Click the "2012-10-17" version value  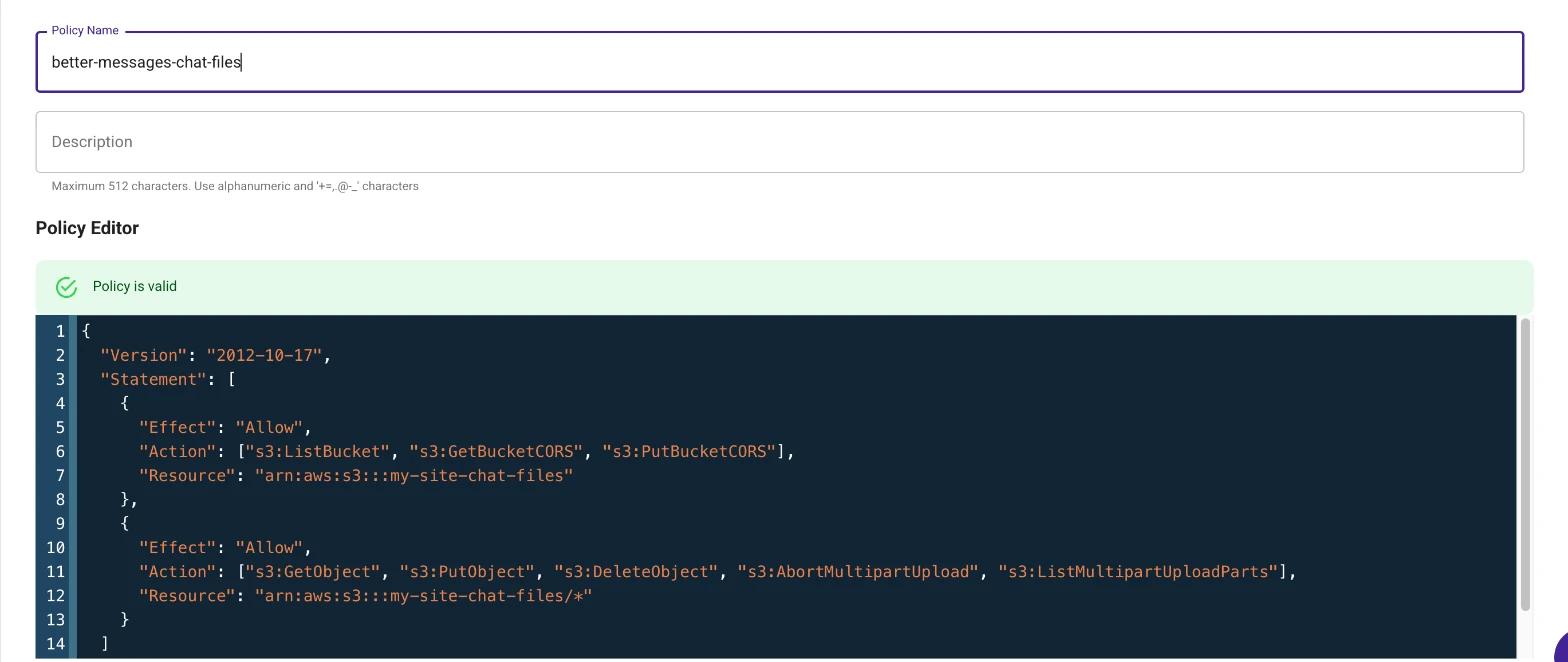265,355
